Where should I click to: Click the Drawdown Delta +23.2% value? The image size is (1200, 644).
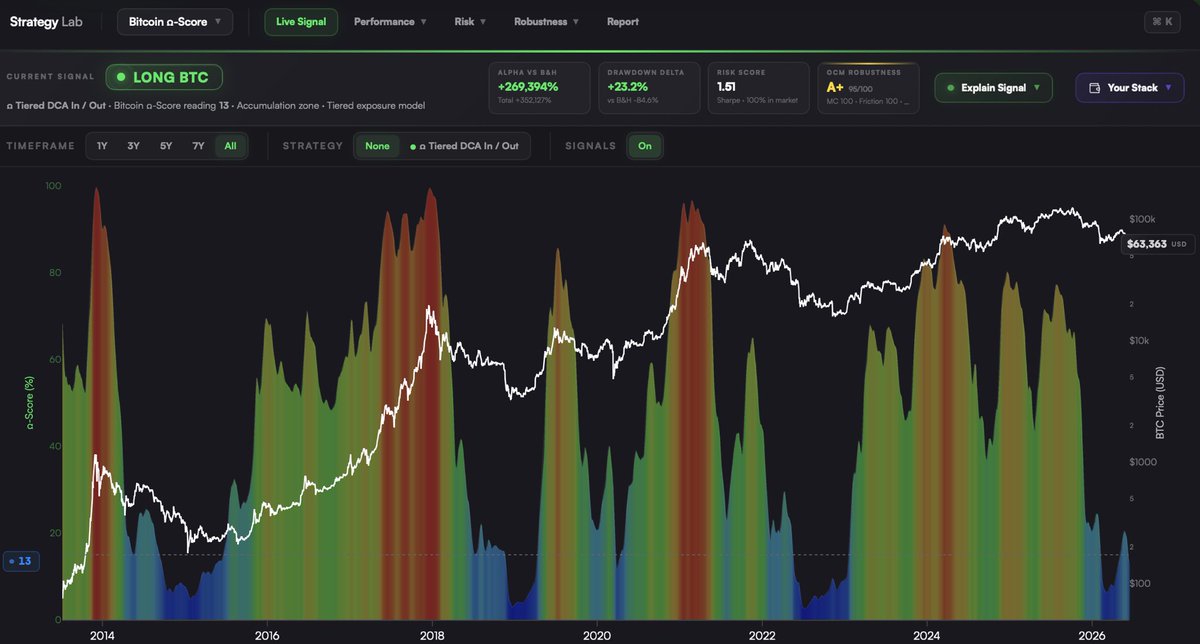[x=627, y=87]
